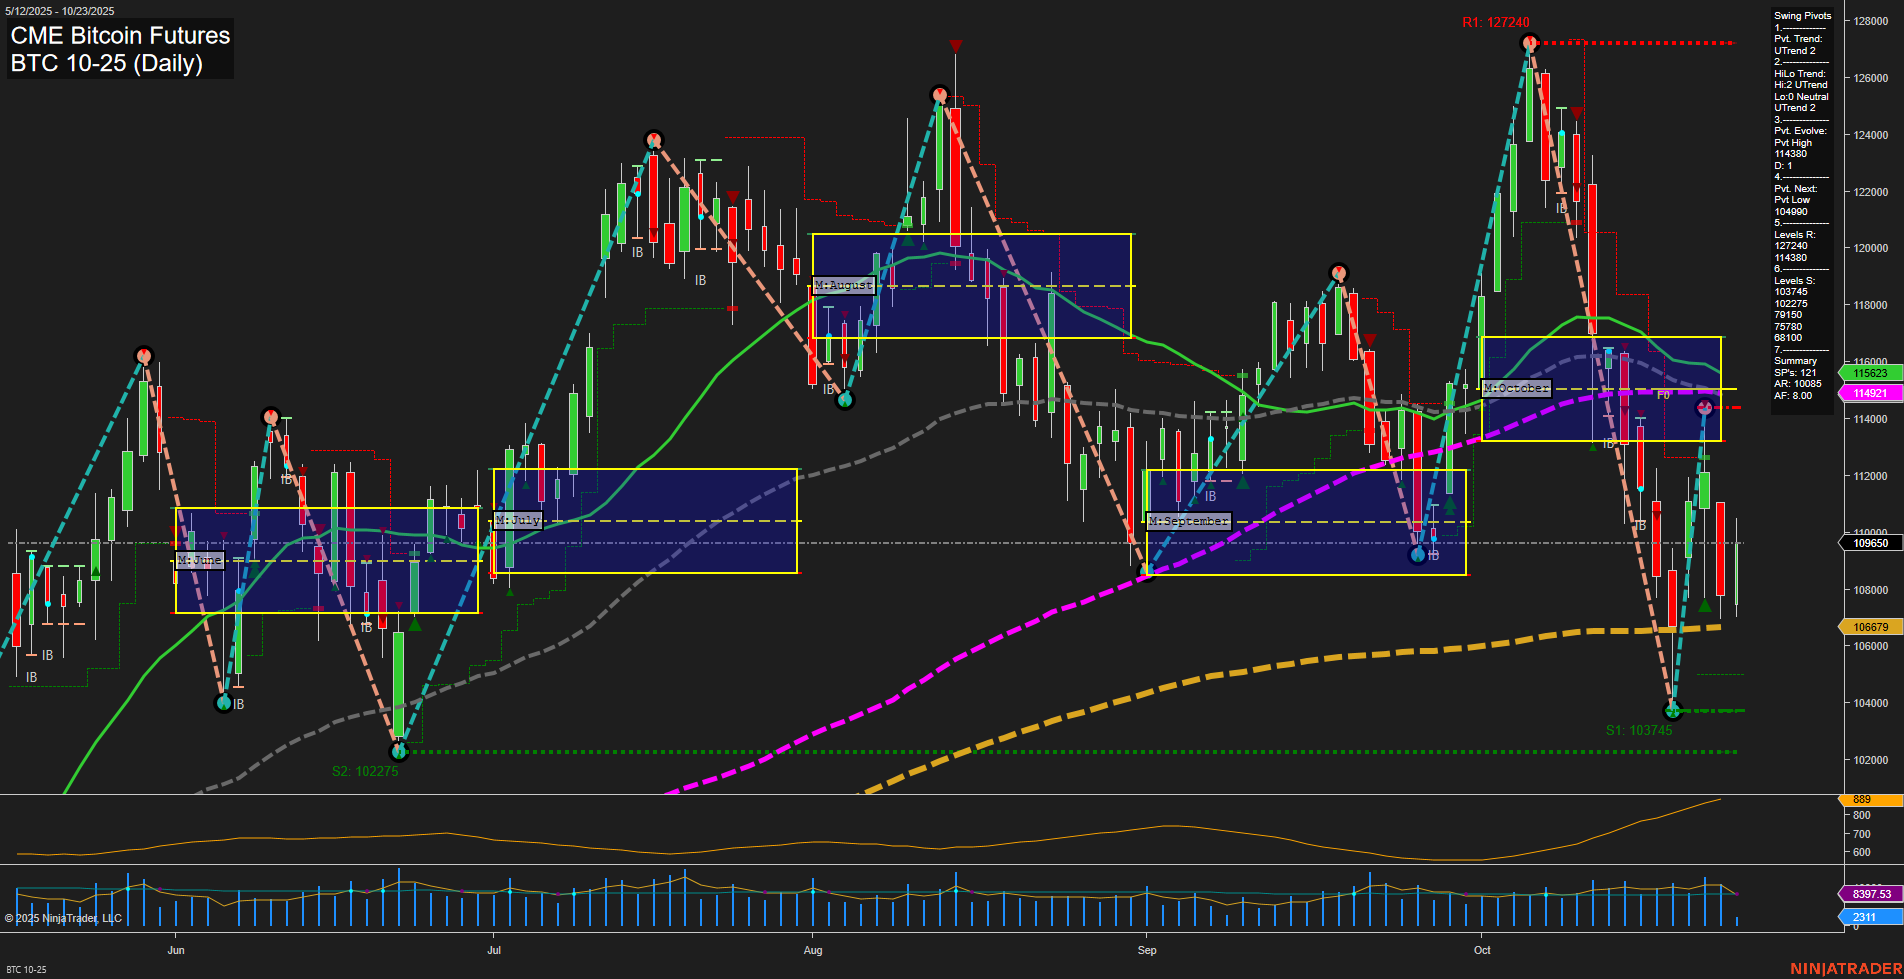Click the green pivot circle near S2 102275
The width and height of the screenshot is (1904, 979).
399,750
